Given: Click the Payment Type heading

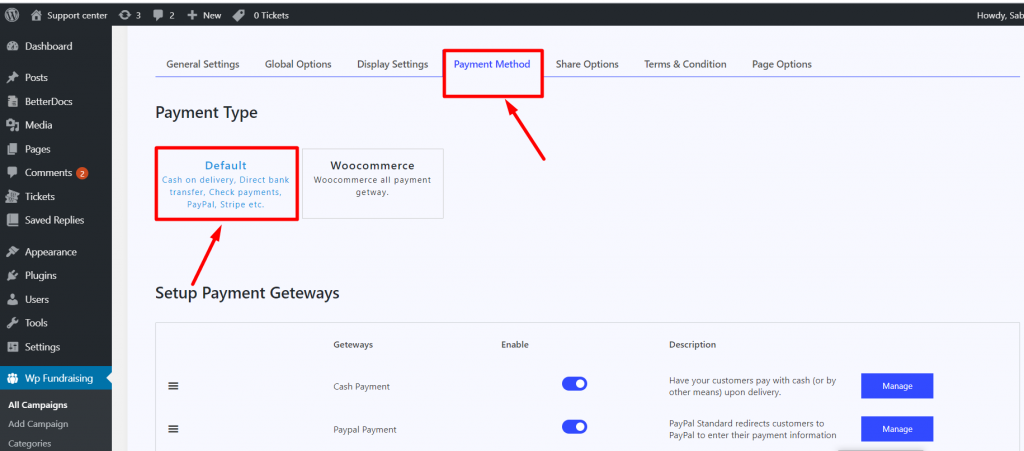Looking at the screenshot, I should (x=206, y=113).
